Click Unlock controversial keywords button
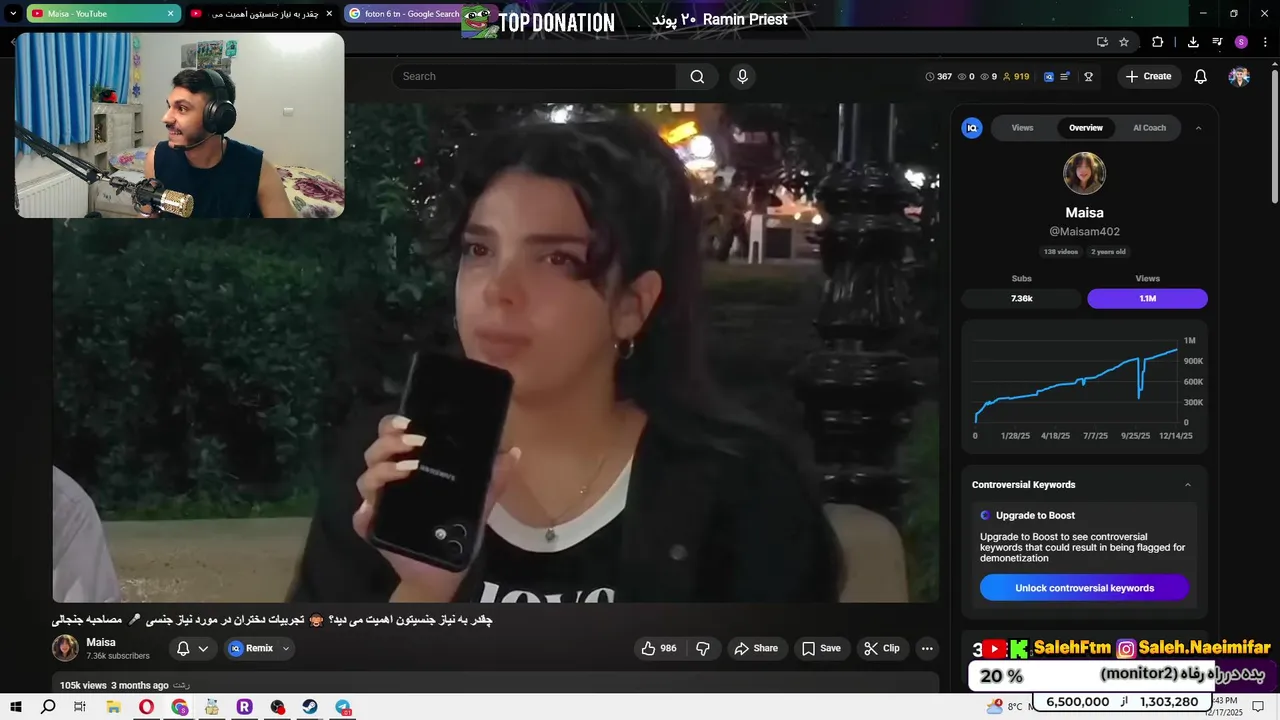The image size is (1280, 720). click(x=1084, y=588)
